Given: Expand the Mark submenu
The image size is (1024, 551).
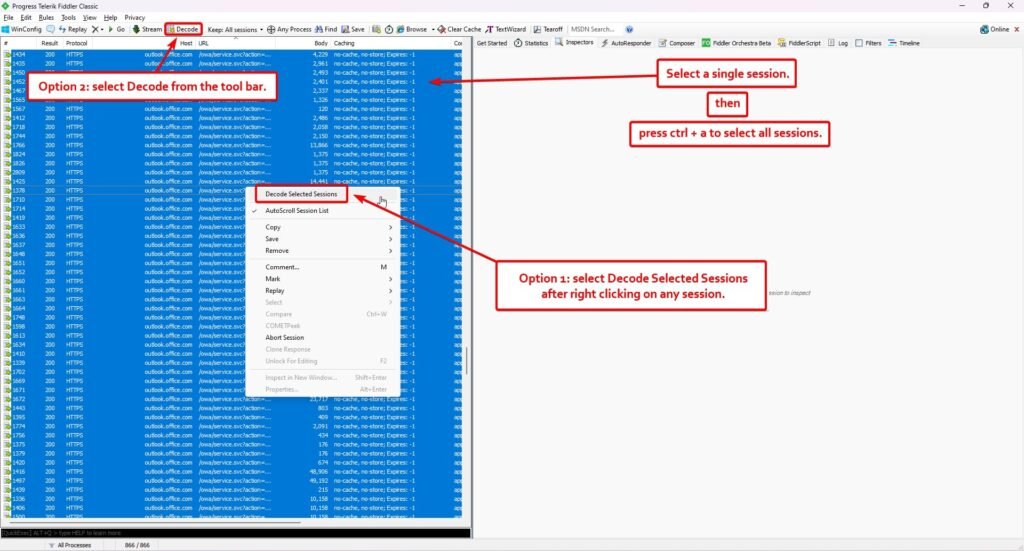Looking at the screenshot, I should (323, 279).
